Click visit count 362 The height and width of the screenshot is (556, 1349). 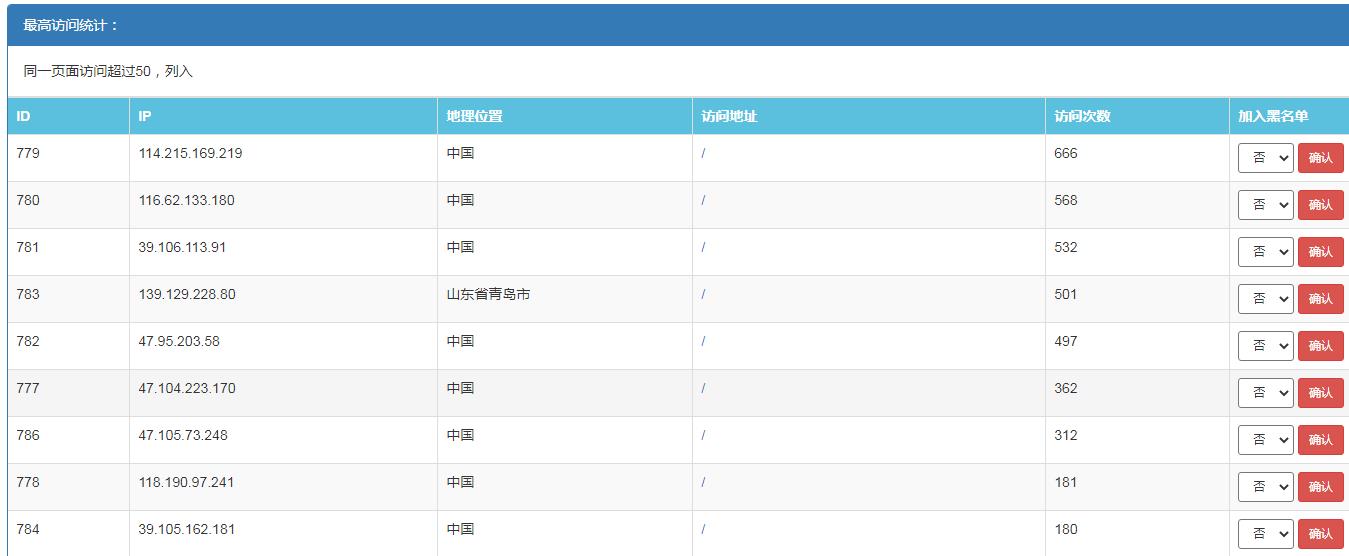1066,389
